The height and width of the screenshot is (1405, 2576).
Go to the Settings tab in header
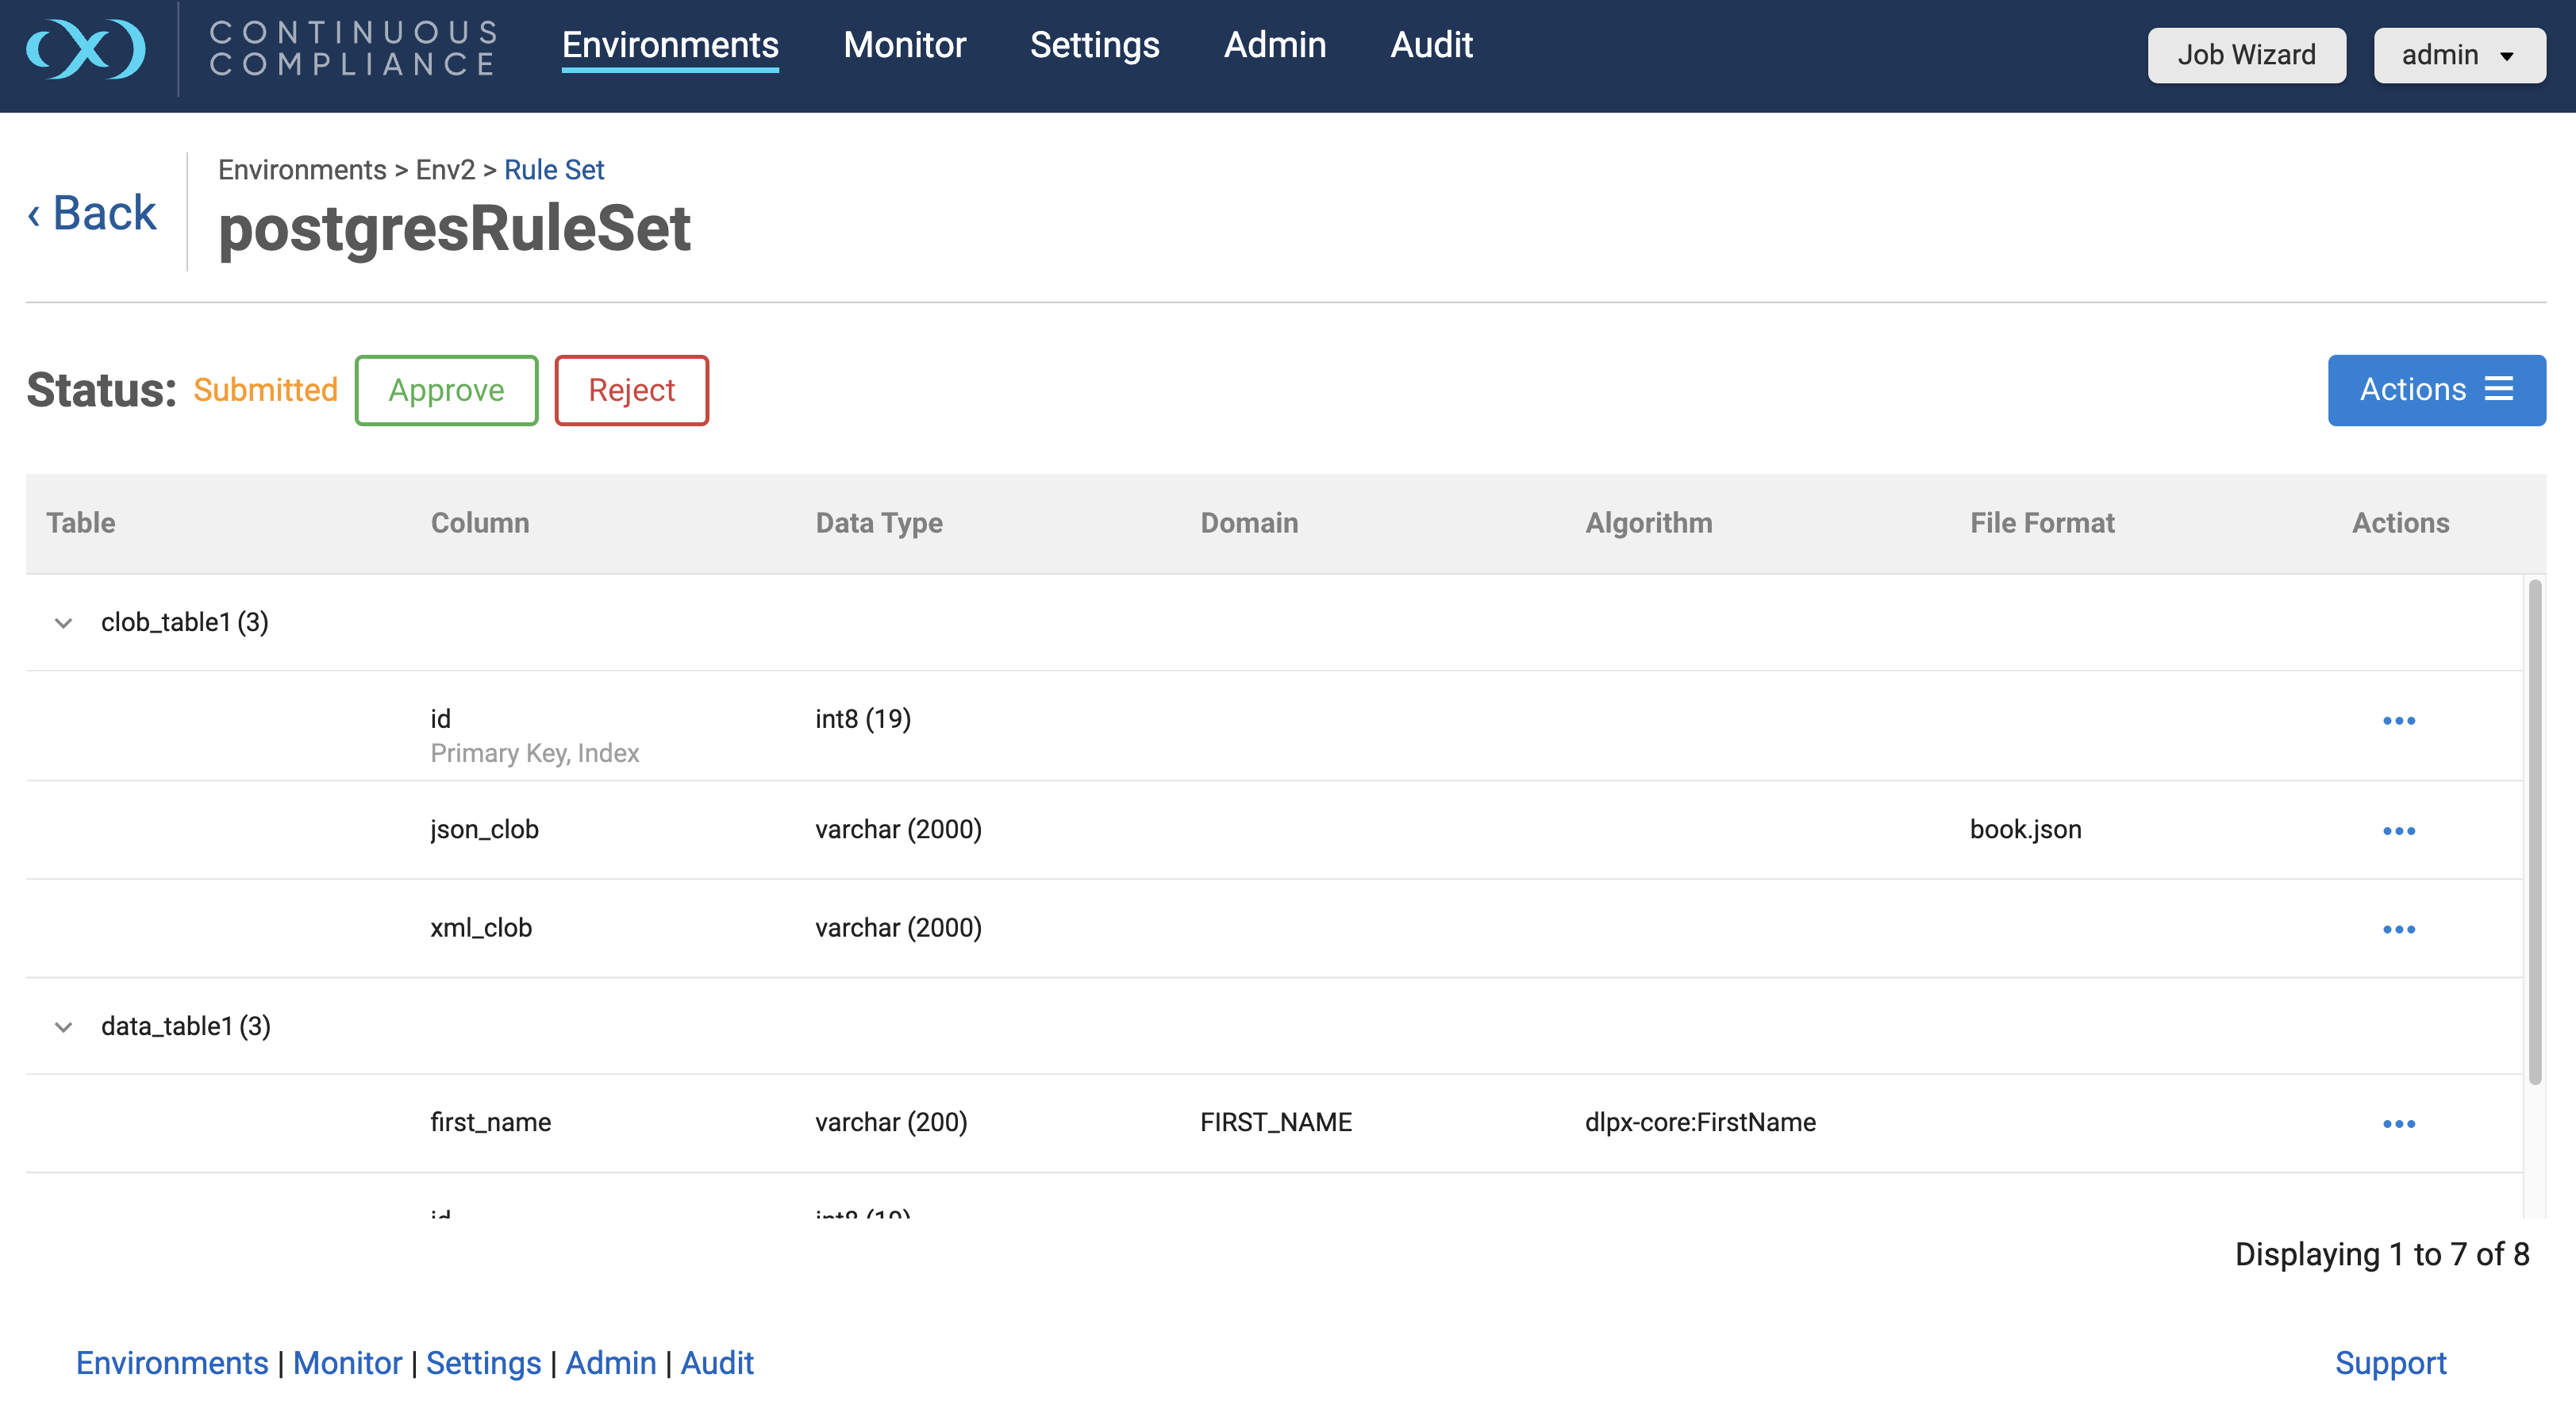pyautogui.click(x=1094, y=45)
